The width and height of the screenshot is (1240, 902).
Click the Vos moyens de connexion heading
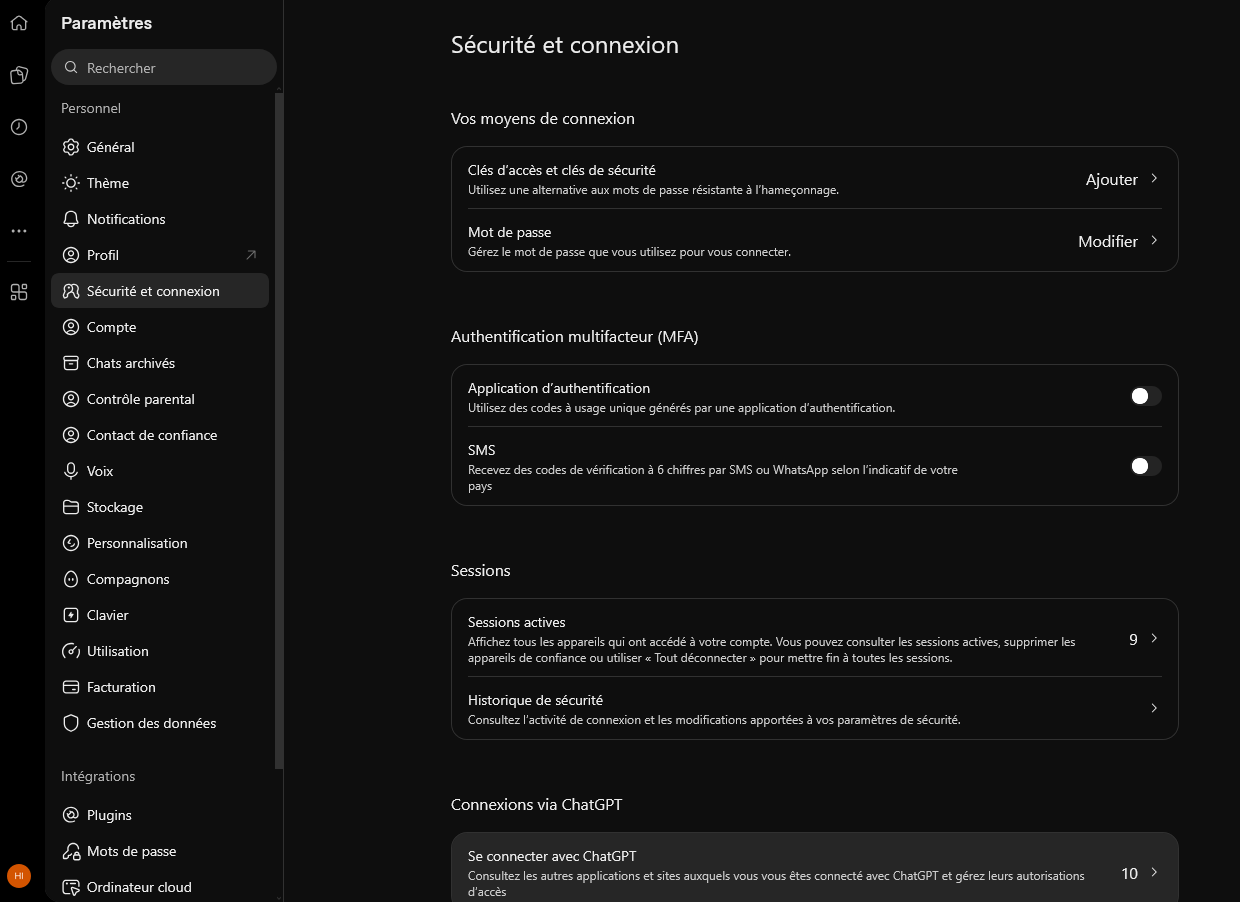click(x=543, y=119)
